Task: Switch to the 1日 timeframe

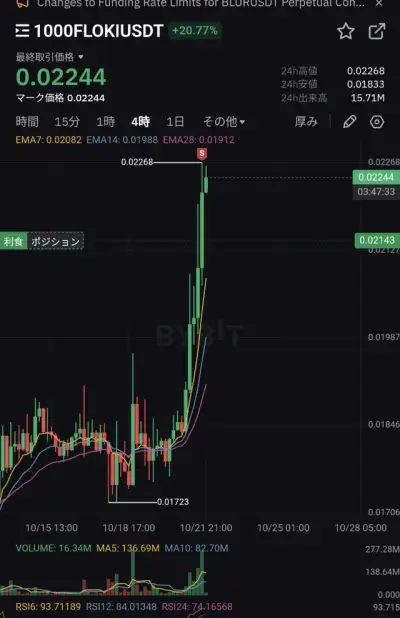Action: pyautogui.click(x=175, y=122)
